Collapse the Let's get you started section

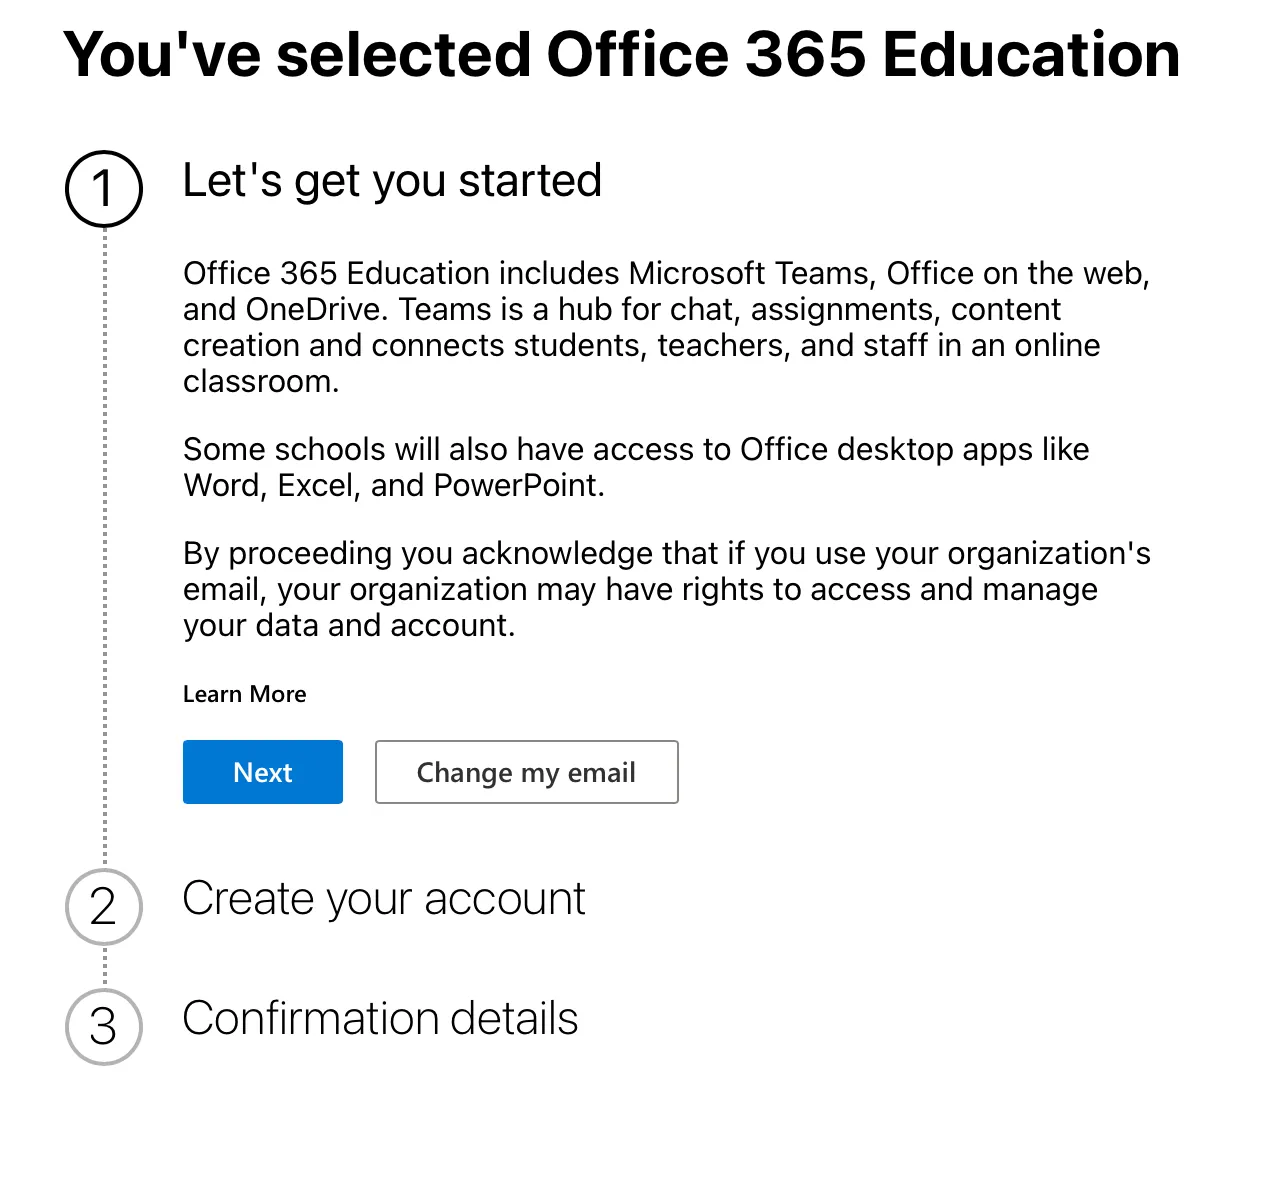(392, 181)
